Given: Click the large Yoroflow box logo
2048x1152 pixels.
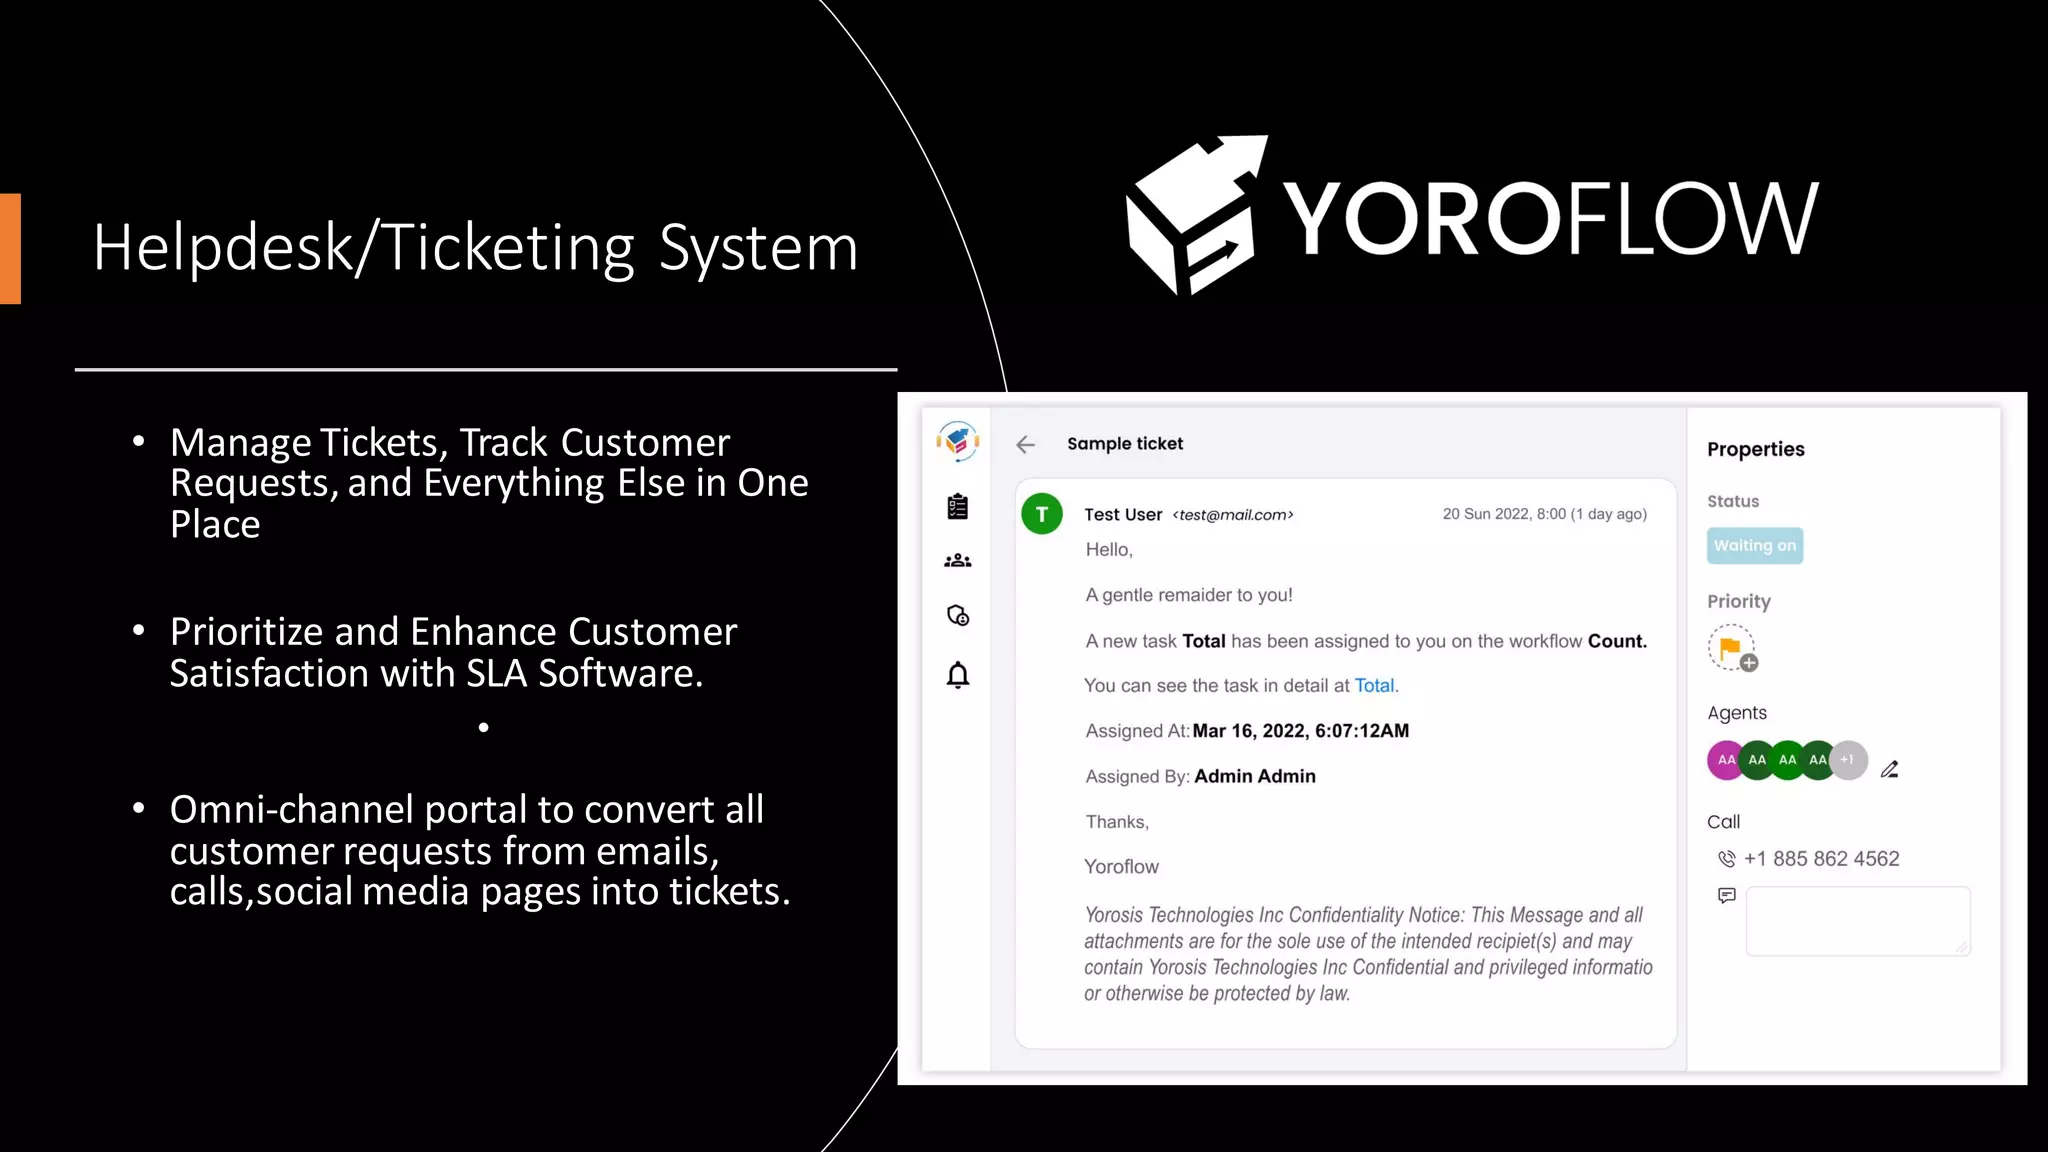Looking at the screenshot, I should point(1198,215).
